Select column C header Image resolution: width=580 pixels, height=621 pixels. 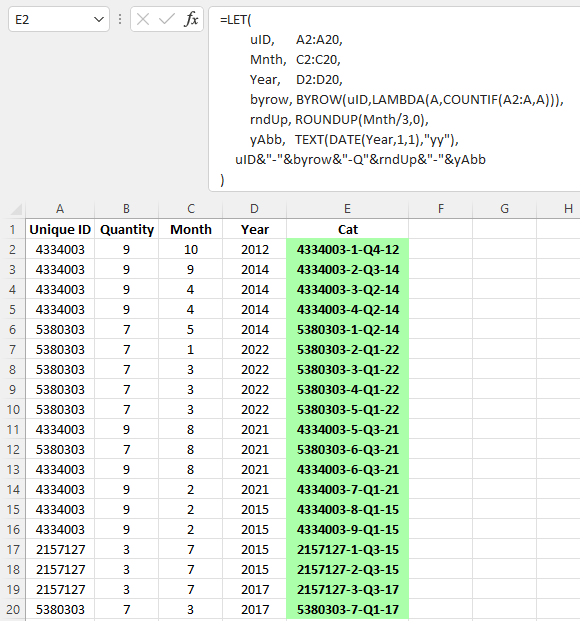(191, 209)
